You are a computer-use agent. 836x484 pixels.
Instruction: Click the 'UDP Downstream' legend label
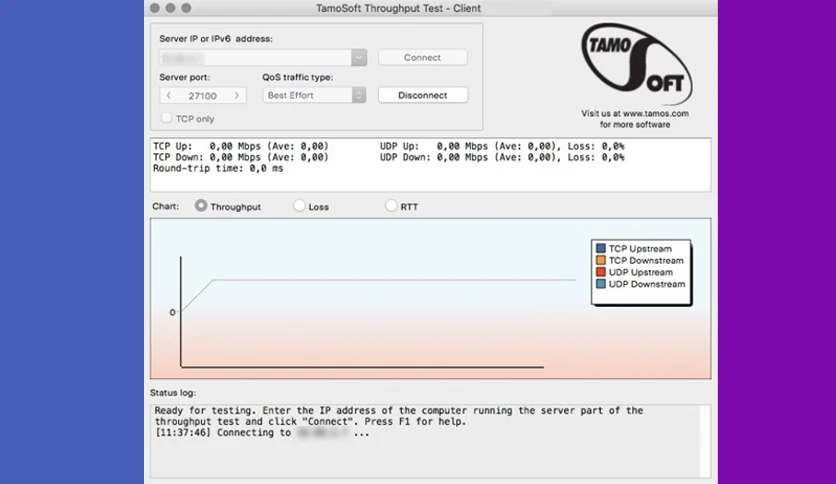click(647, 284)
